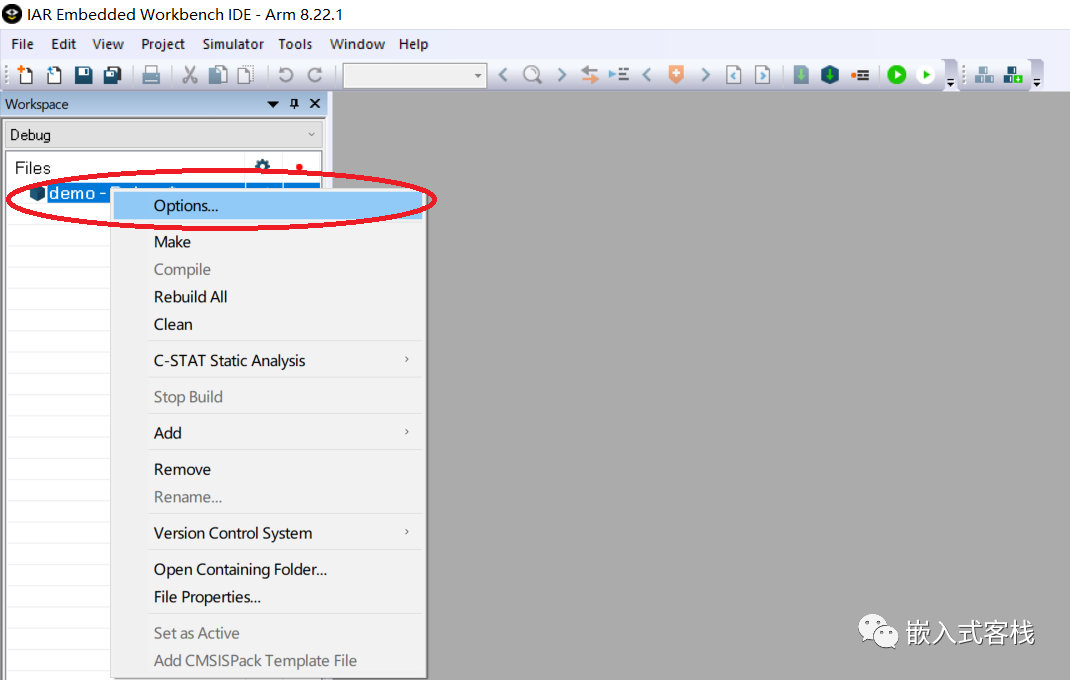Click the Download and Debug green play icon
Viewport: 1070px width, 680px height.
tap(897, 74)
